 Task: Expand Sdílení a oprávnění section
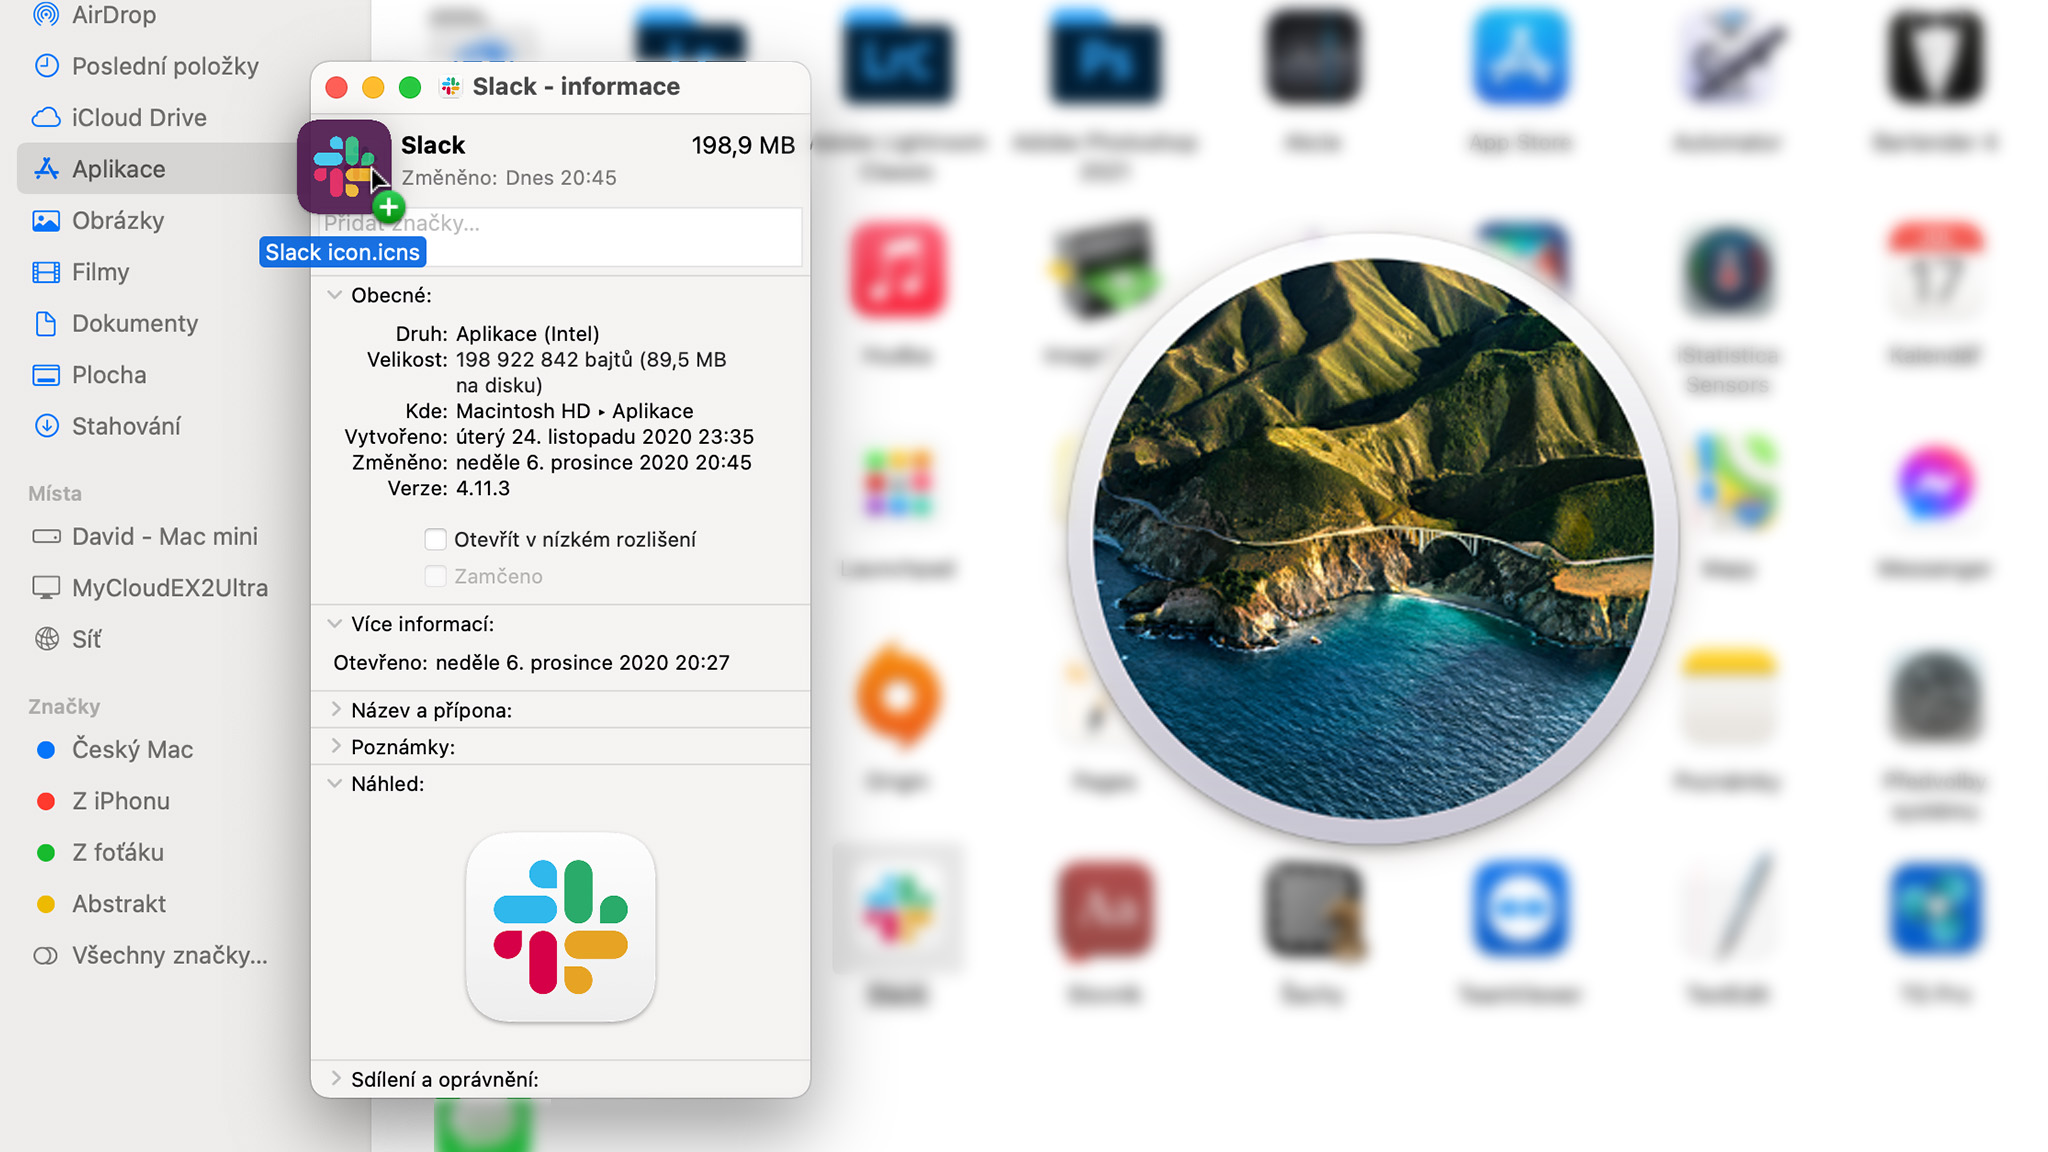[x=335, y=1079]
